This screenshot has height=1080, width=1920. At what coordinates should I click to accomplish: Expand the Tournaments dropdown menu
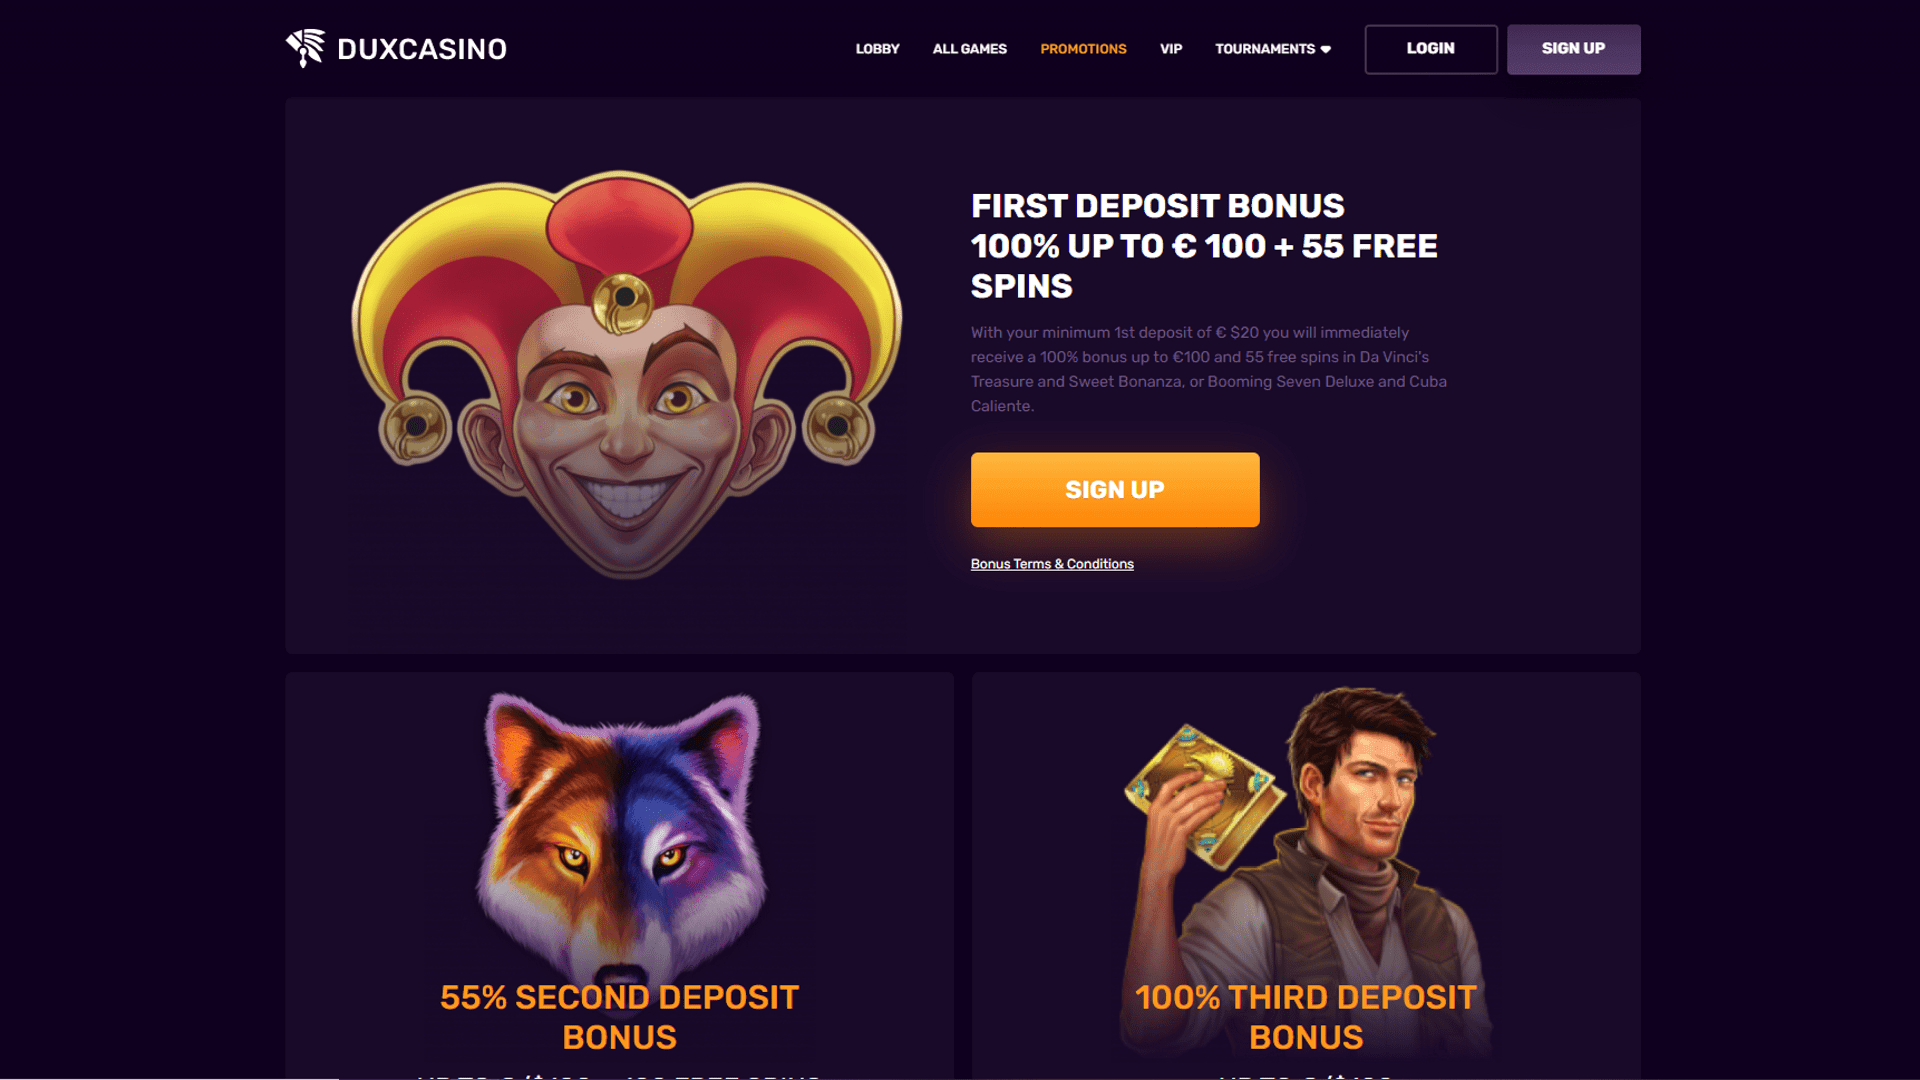tap(1272, 49)
